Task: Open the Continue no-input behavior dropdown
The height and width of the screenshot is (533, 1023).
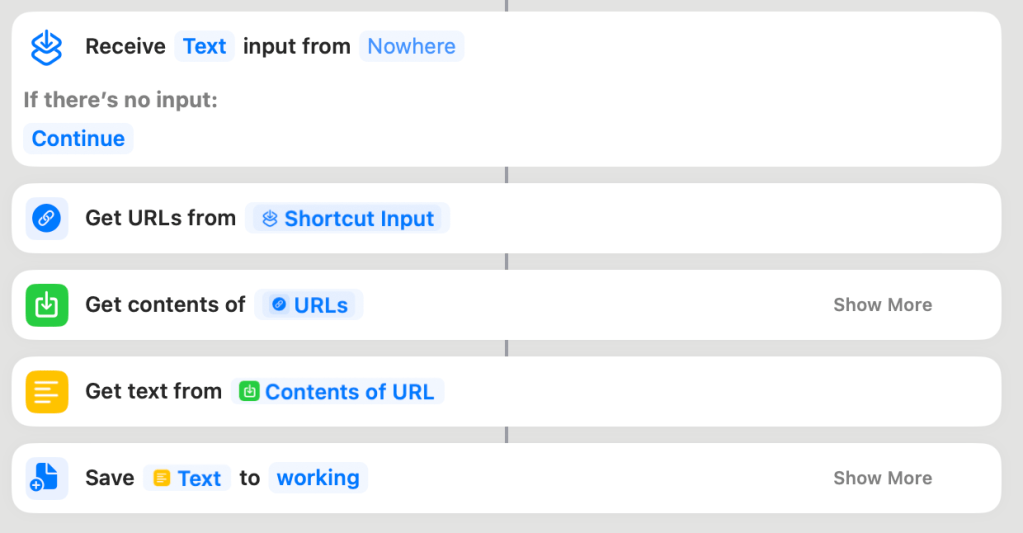Action: (x=78, y=139)
